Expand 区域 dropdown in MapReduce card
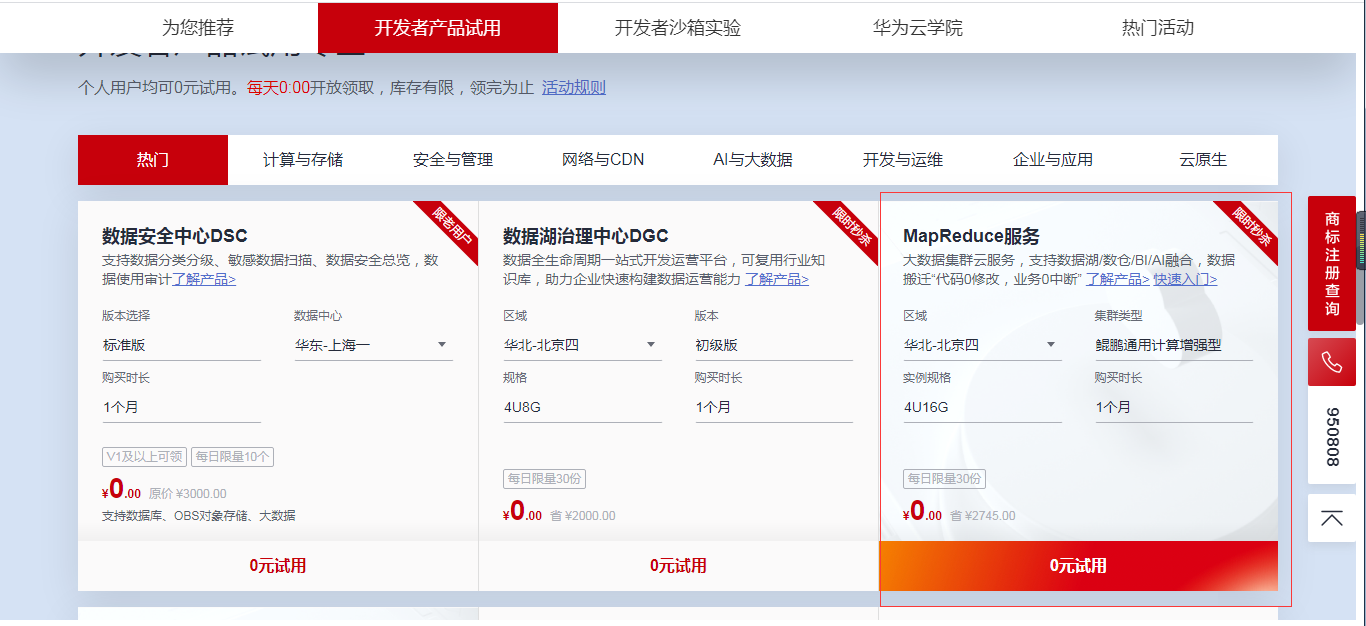The image size is (1366, 626). tap(982, 345)
